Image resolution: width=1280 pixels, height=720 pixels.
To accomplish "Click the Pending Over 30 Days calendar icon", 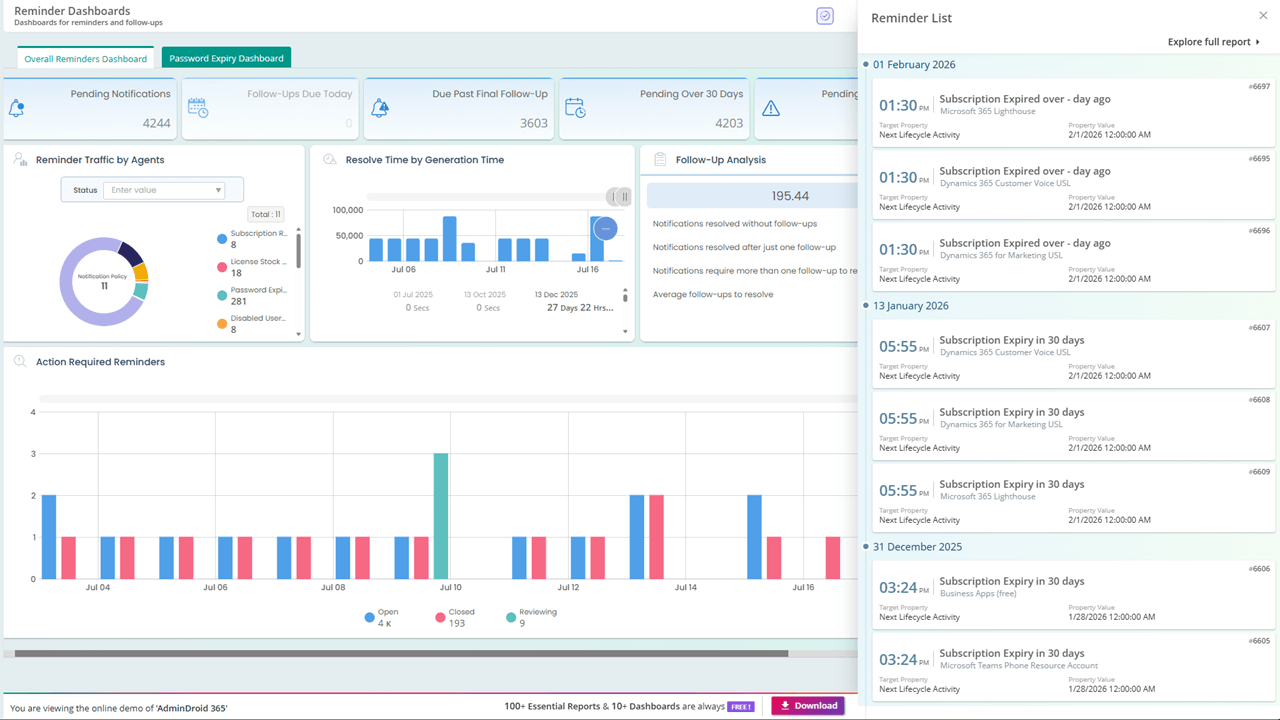I will coord(575,108).
